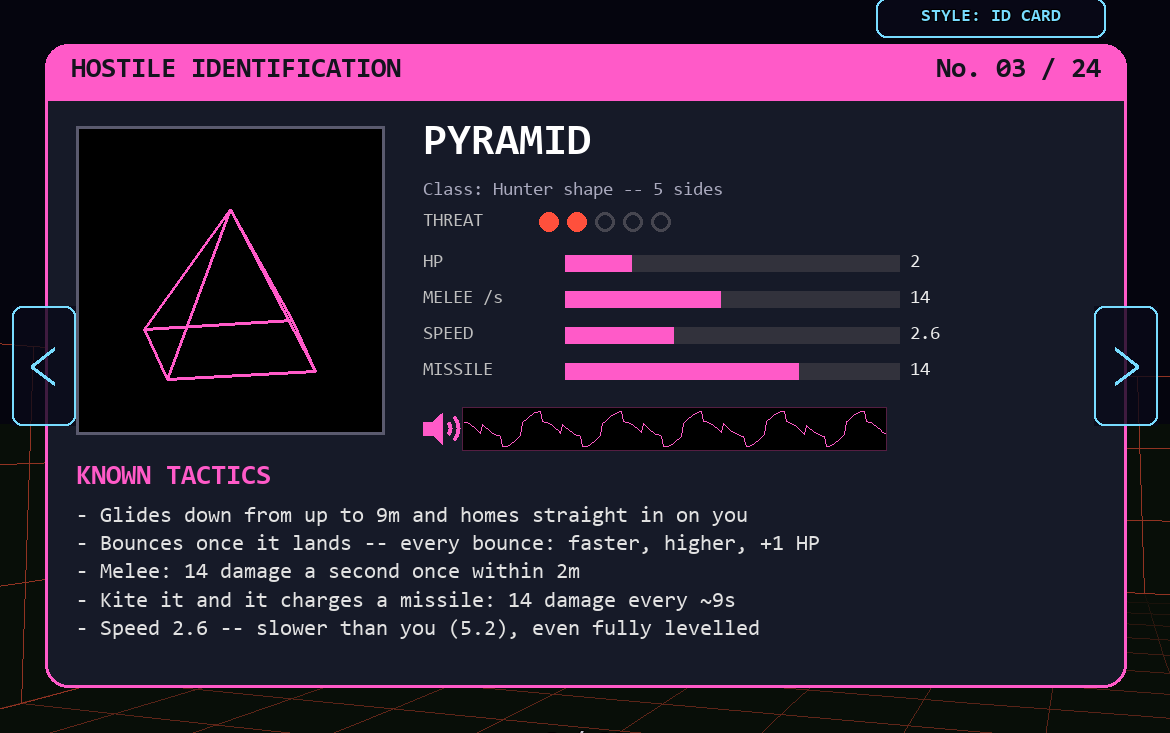Click the PYRAMID title text
Image resolution: width=1170 pixels, height=733 pixels.
(x=507, y=140)
